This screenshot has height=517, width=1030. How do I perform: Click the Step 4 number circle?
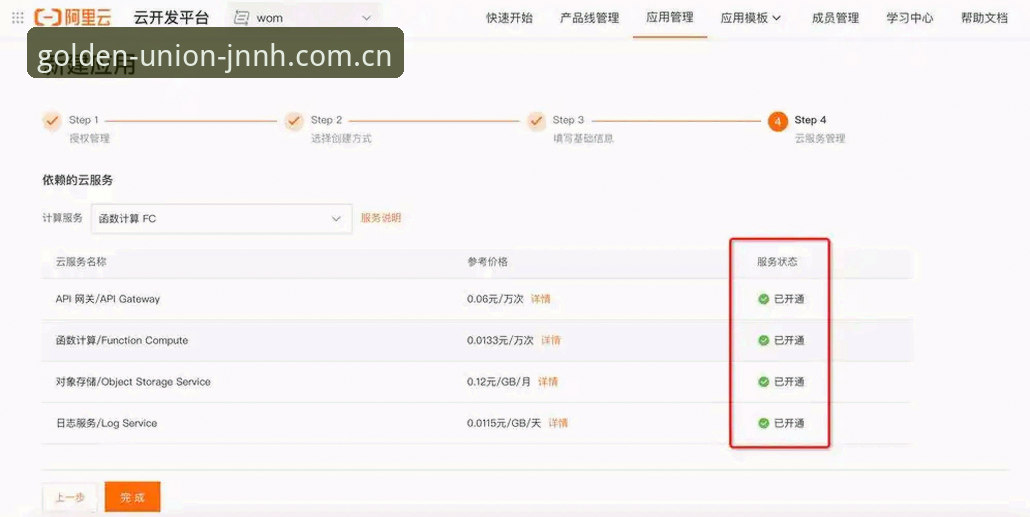[x=778, y=122]
